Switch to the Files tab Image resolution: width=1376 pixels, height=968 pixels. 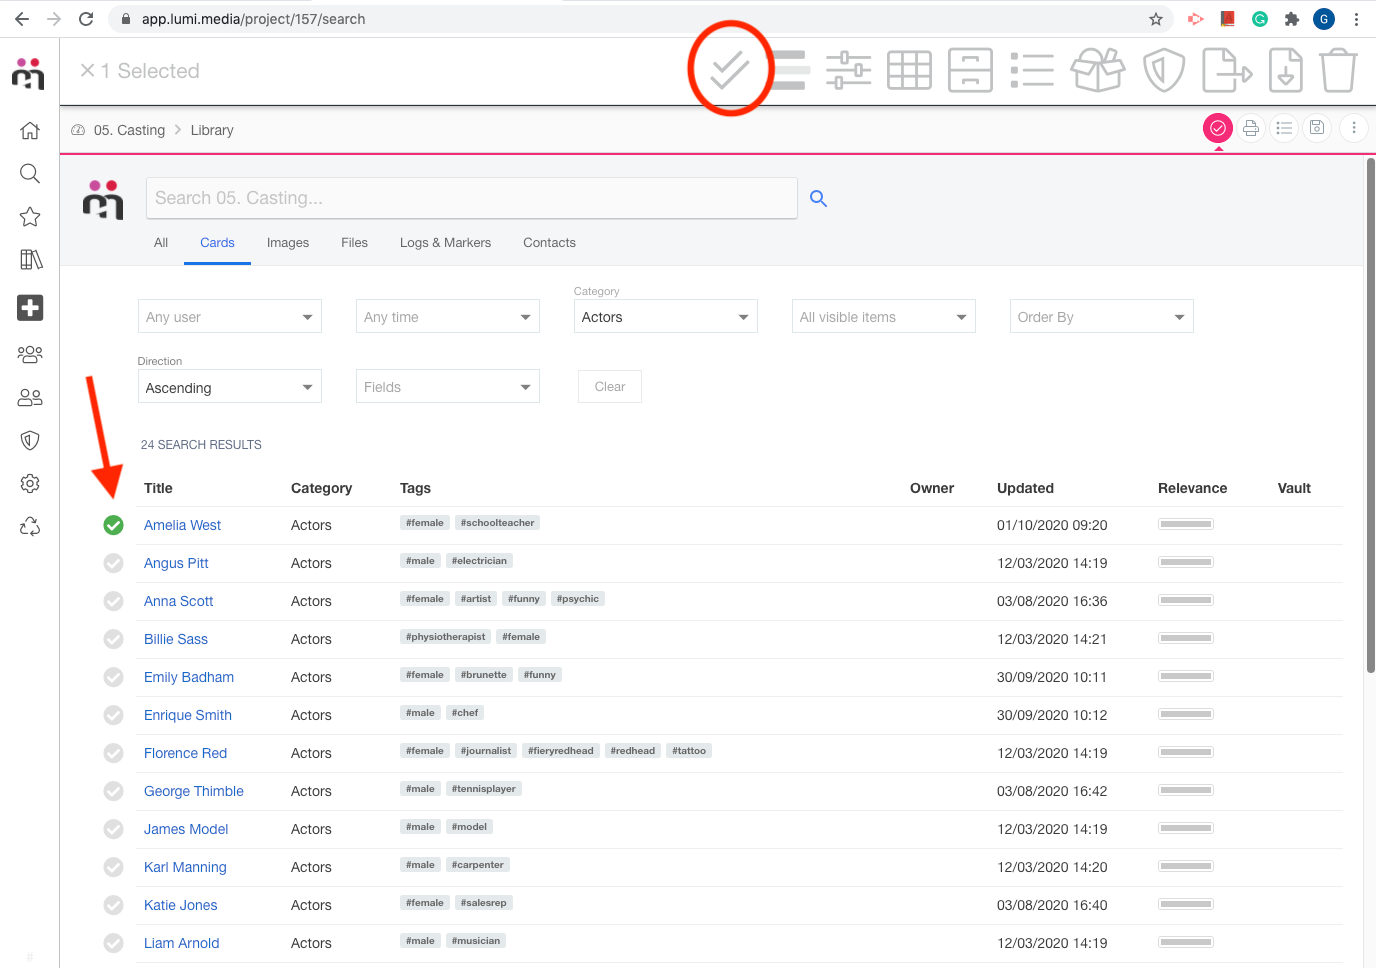354,243
